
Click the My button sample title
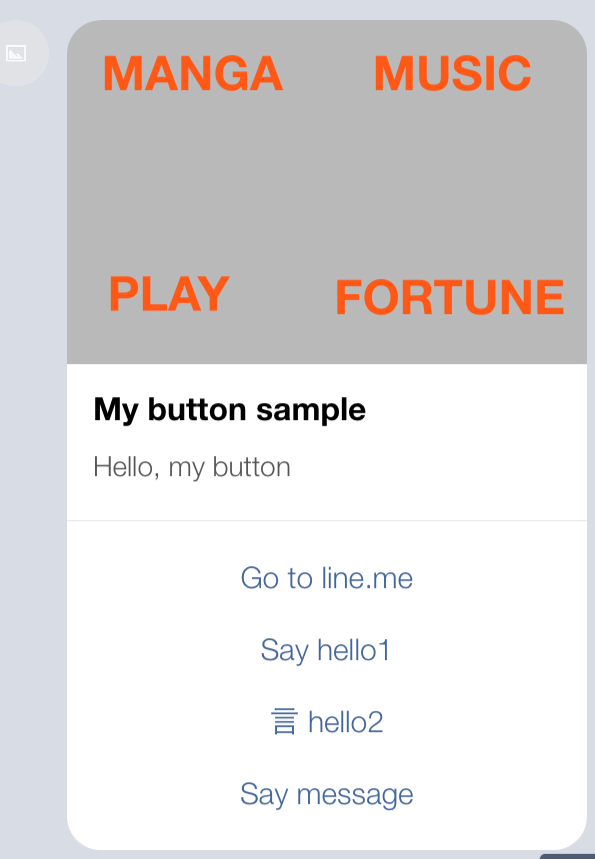230,409
